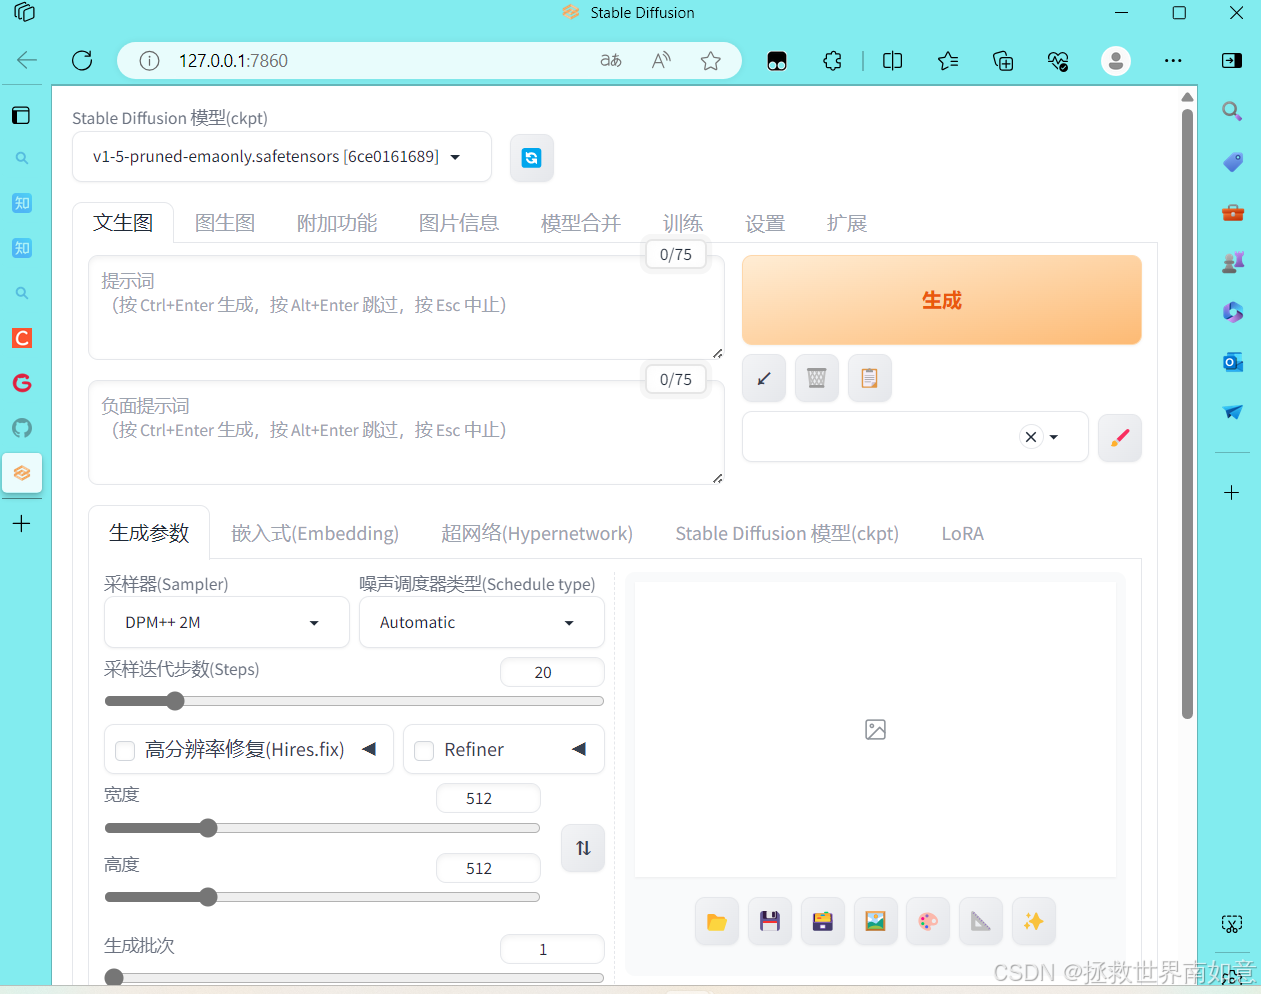
Task: Open the browser favorites list icon
Action: point(948,61)
